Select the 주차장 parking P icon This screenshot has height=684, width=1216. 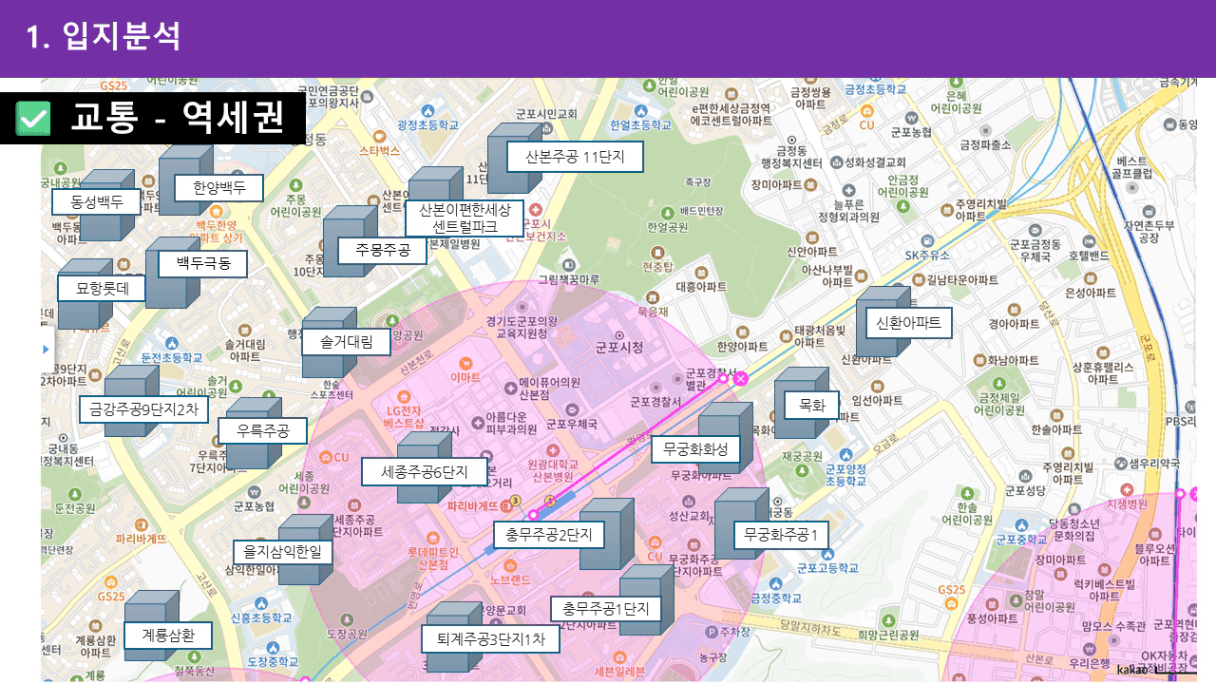tap(712, 632)
